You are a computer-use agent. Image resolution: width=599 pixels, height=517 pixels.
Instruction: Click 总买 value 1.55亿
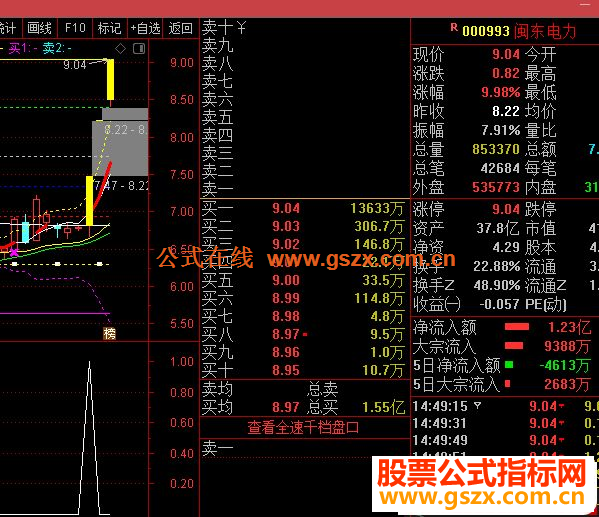384,407
